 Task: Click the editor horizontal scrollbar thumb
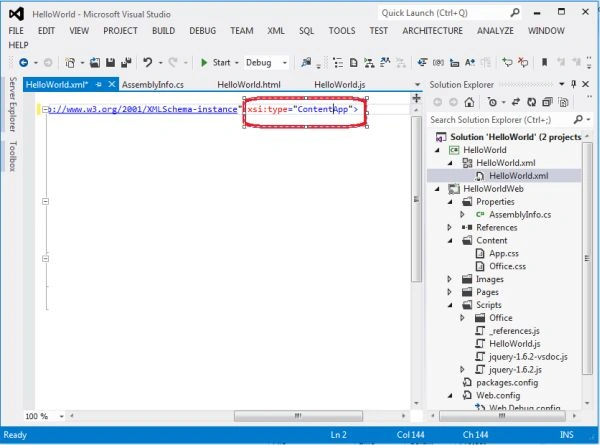[x=298, y=416]
